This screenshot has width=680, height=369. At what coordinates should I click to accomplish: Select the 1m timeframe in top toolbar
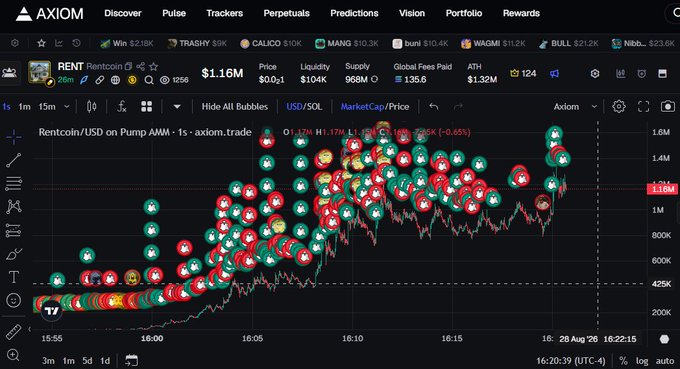click(x=24, y=107)
